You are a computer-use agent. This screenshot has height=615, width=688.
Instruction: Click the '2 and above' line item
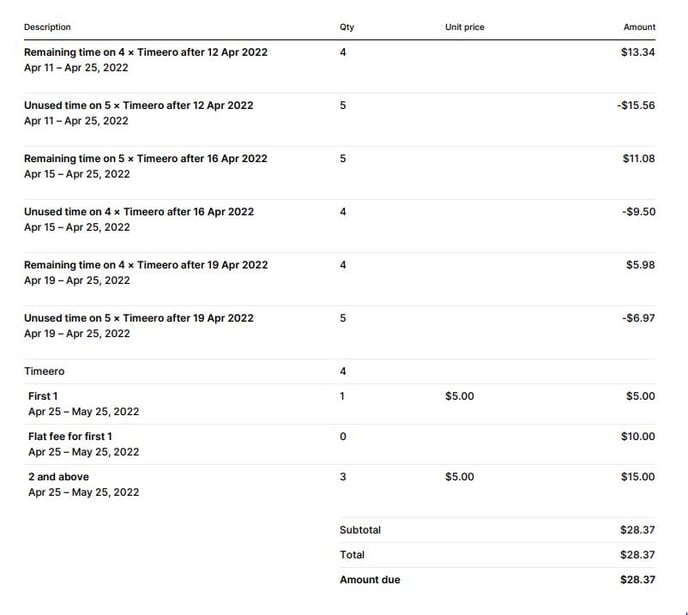click(x=58, y=477)
